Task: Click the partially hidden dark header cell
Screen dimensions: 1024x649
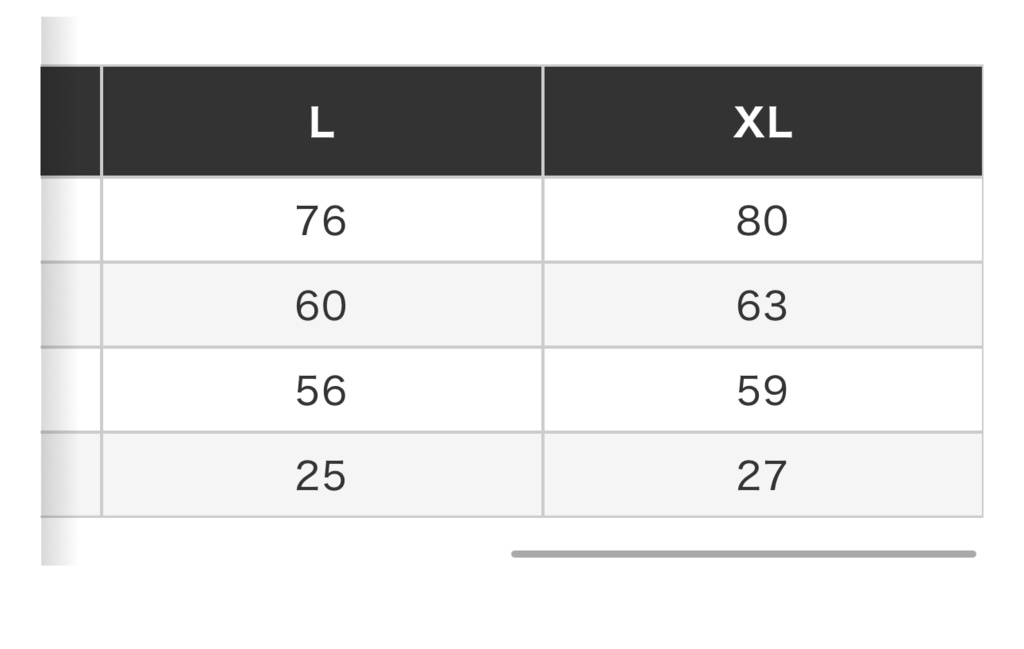Action: pyautogui.click(x=71, y=121)
